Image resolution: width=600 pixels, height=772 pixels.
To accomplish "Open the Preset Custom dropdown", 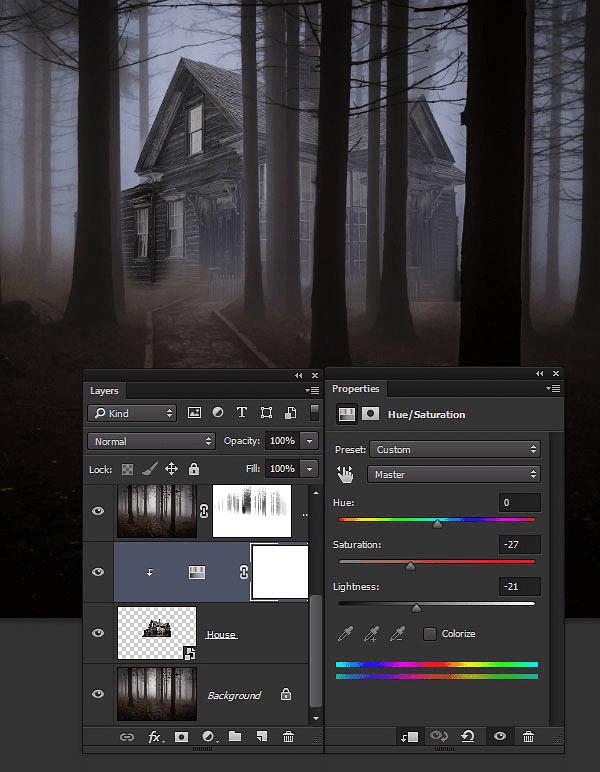I will point(455,450).
